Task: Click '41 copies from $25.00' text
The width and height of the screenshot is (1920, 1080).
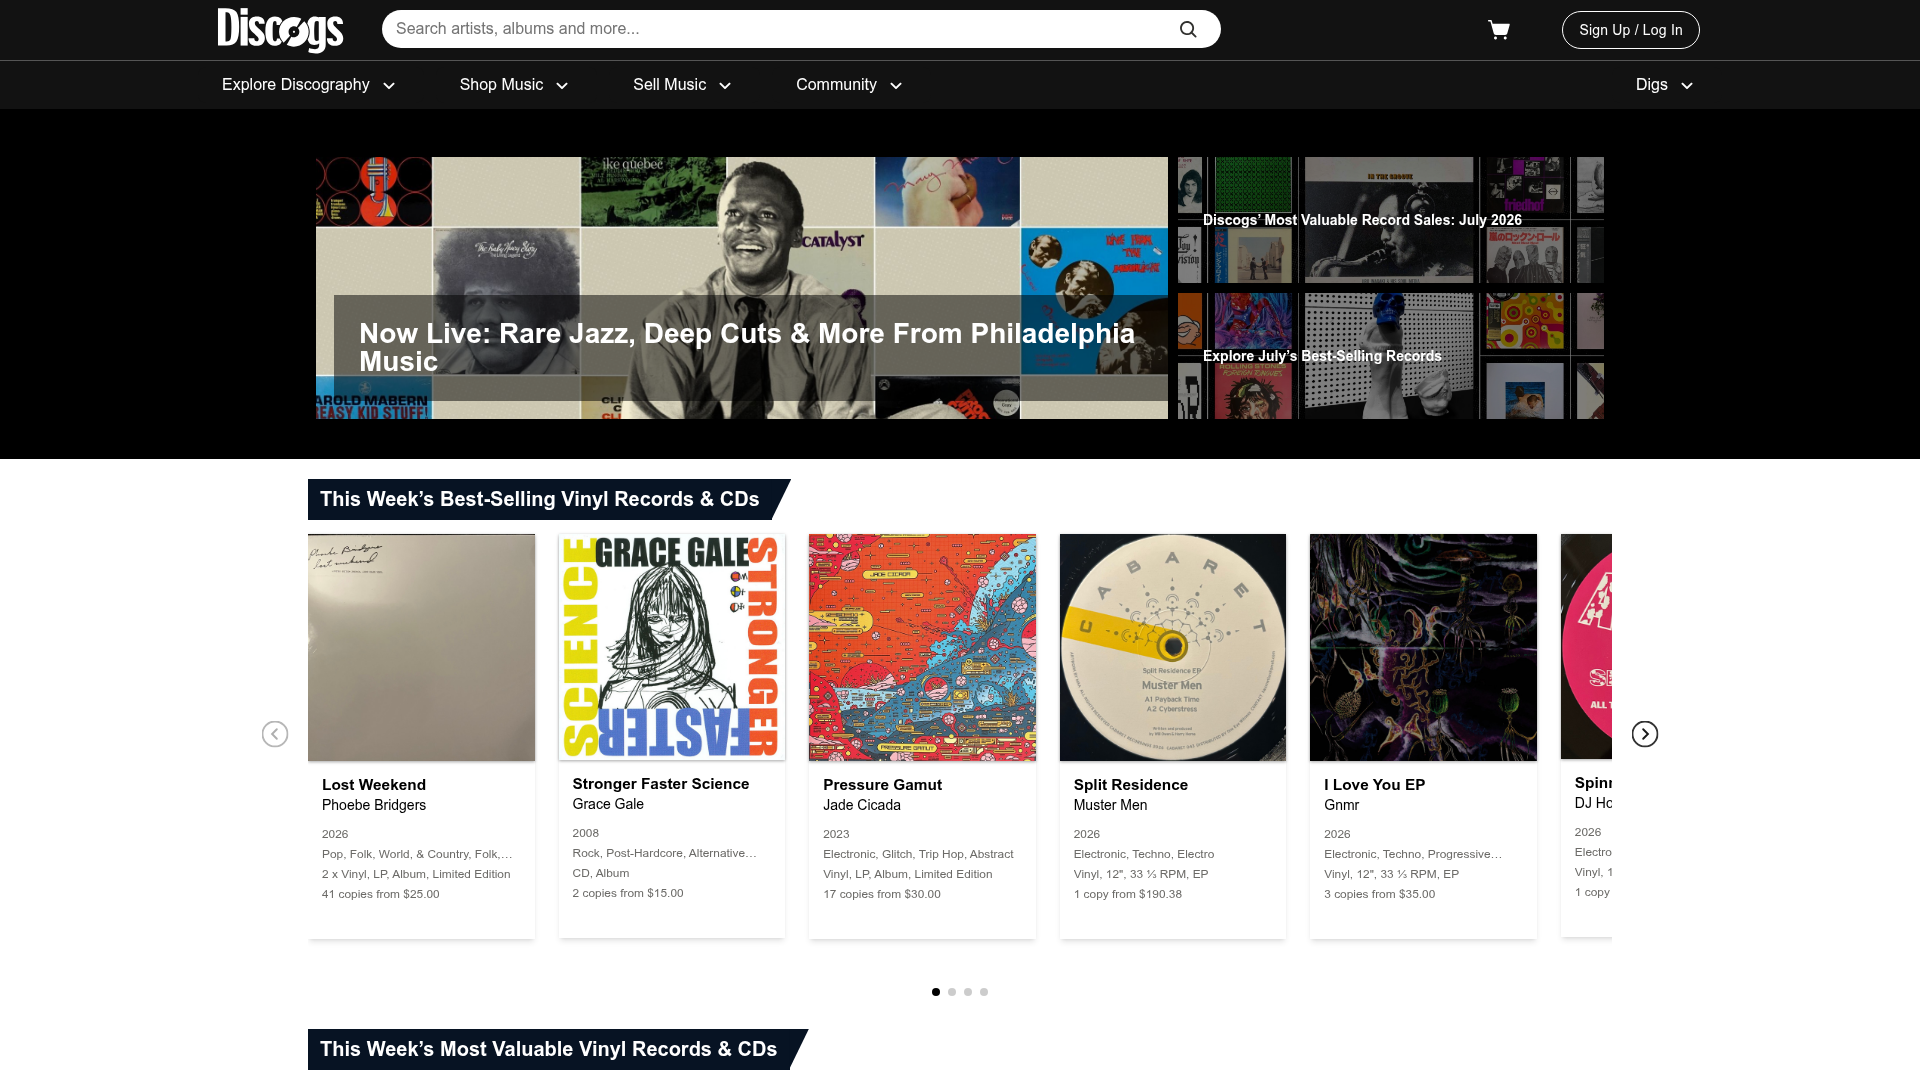Action: [x=380, y=894]
